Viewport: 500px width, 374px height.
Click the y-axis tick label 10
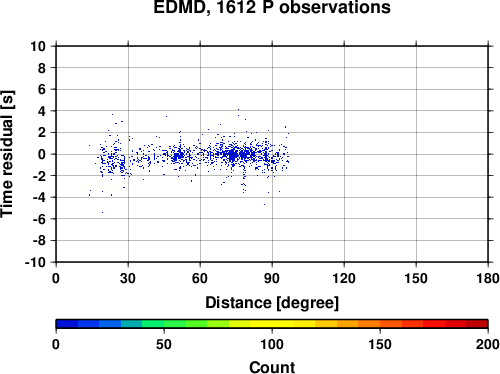coord(38,46)
